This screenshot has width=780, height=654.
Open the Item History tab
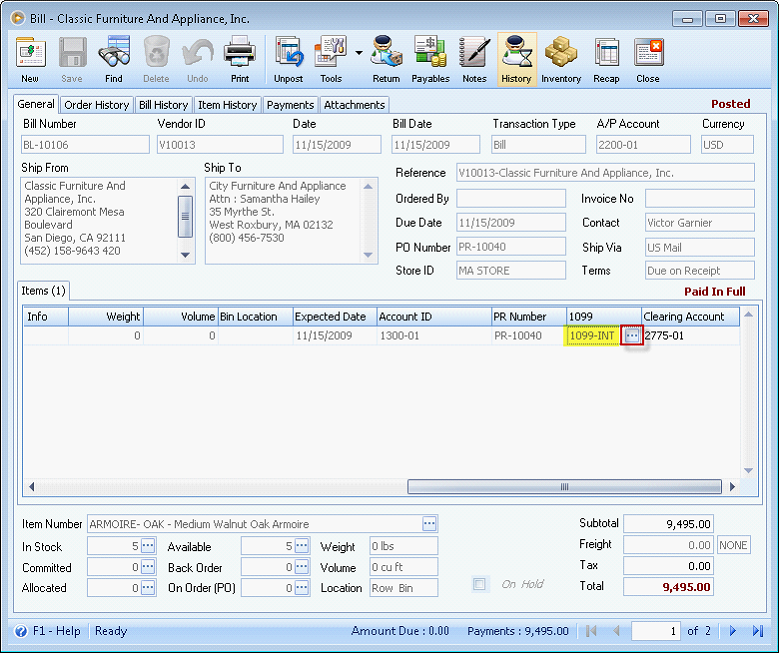coord(227,105)
